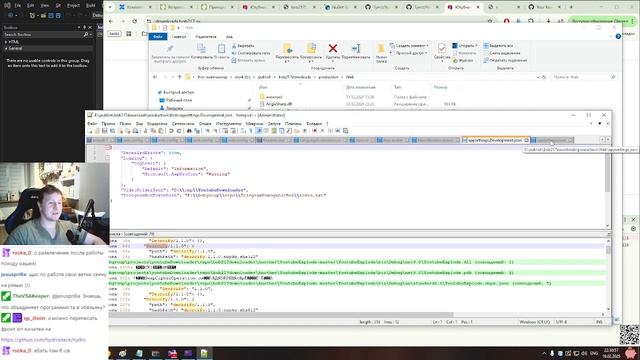Click Cut in Explorer ribbon

click(243, 46)
